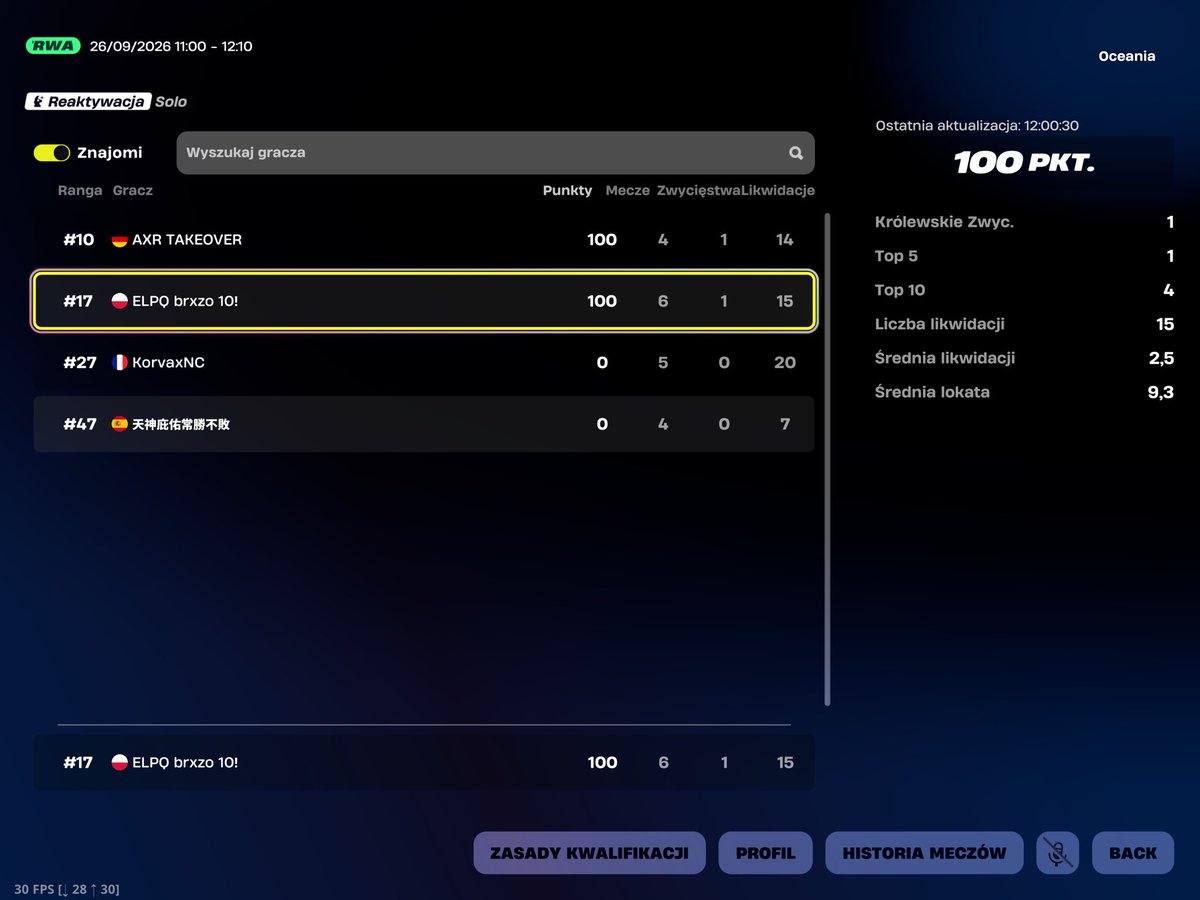Click the 9,3 average placement value
This screenshot has height=900, width=1200.
(1161, 392)
